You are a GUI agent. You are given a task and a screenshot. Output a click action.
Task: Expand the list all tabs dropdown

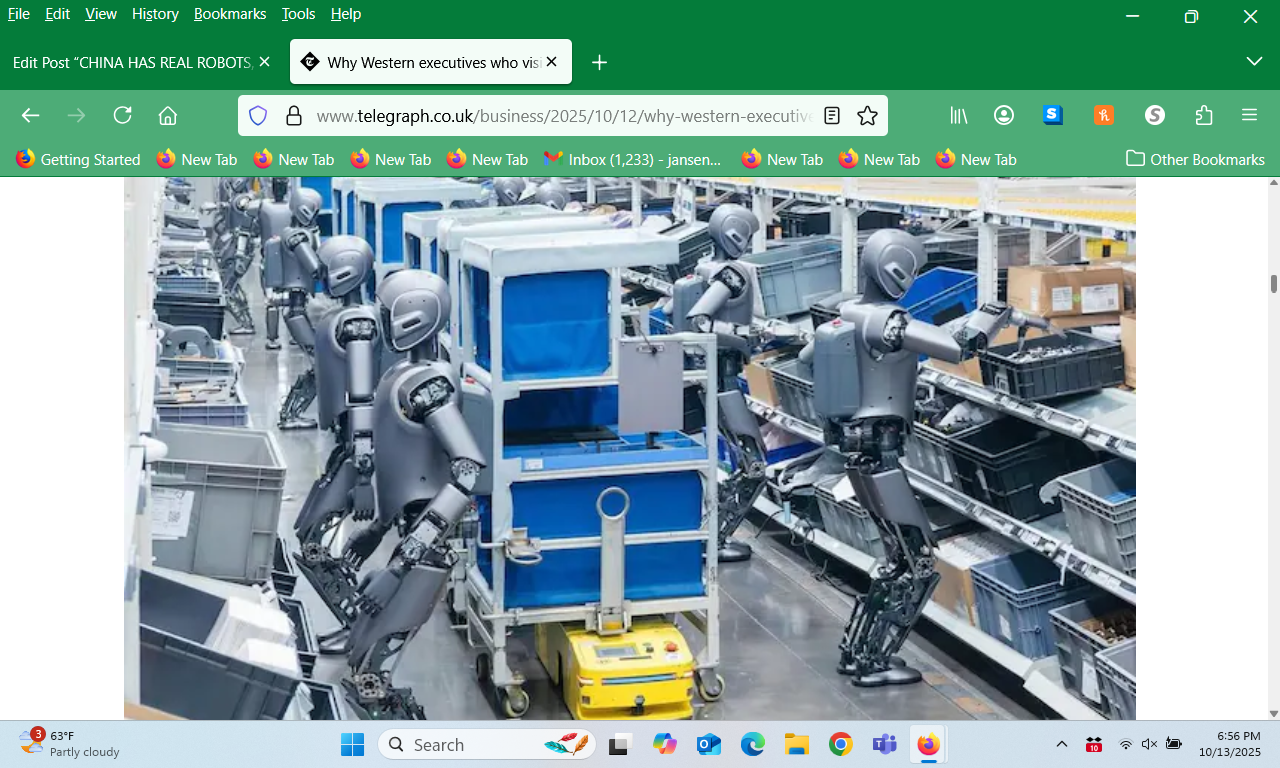(x=1254, y=62)
